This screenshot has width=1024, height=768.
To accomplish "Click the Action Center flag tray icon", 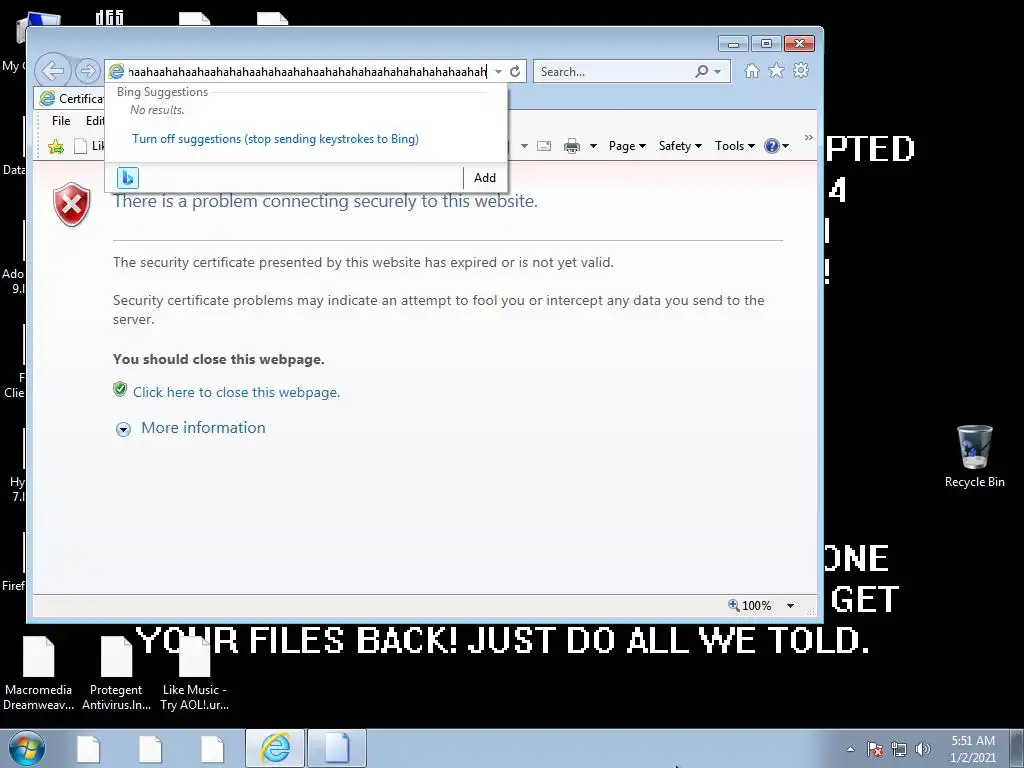I will coord(875,749).
